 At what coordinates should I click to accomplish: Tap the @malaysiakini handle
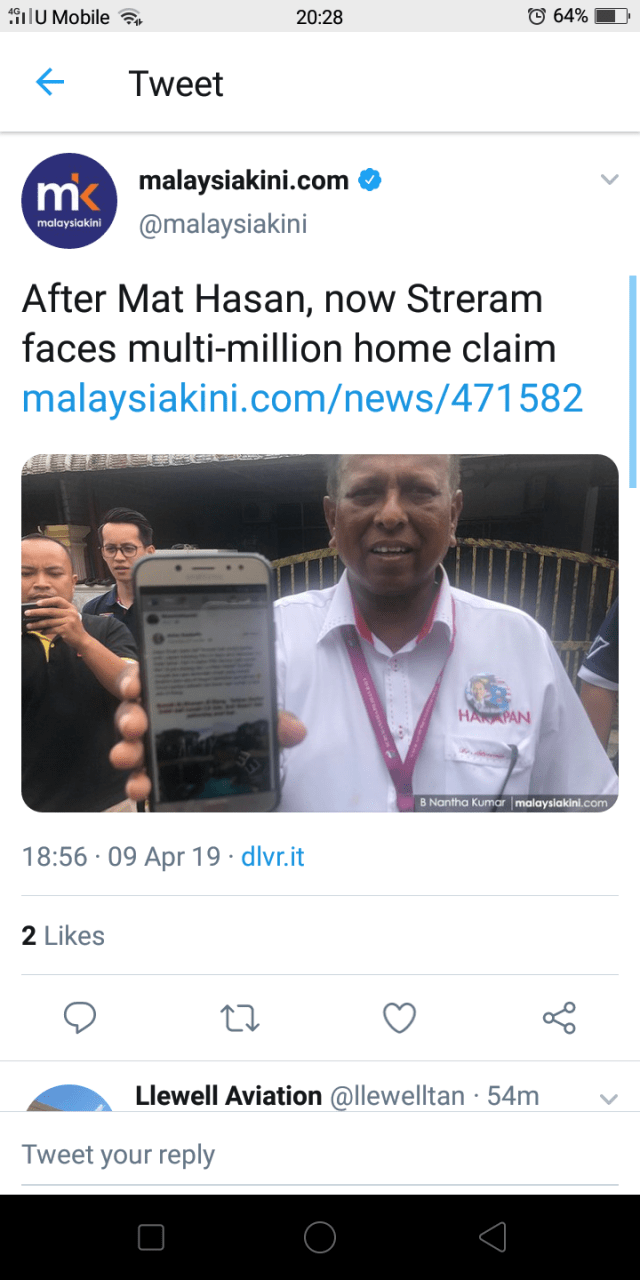(223, 224)
